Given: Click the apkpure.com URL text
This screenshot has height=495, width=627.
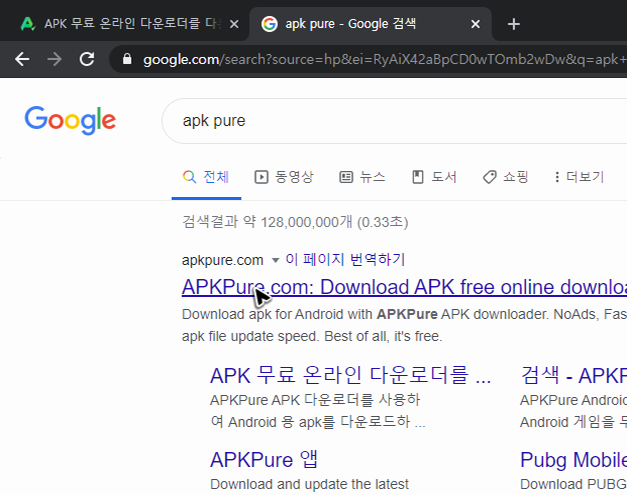Looking at the screenshot, I should click(x=222, y=260).
